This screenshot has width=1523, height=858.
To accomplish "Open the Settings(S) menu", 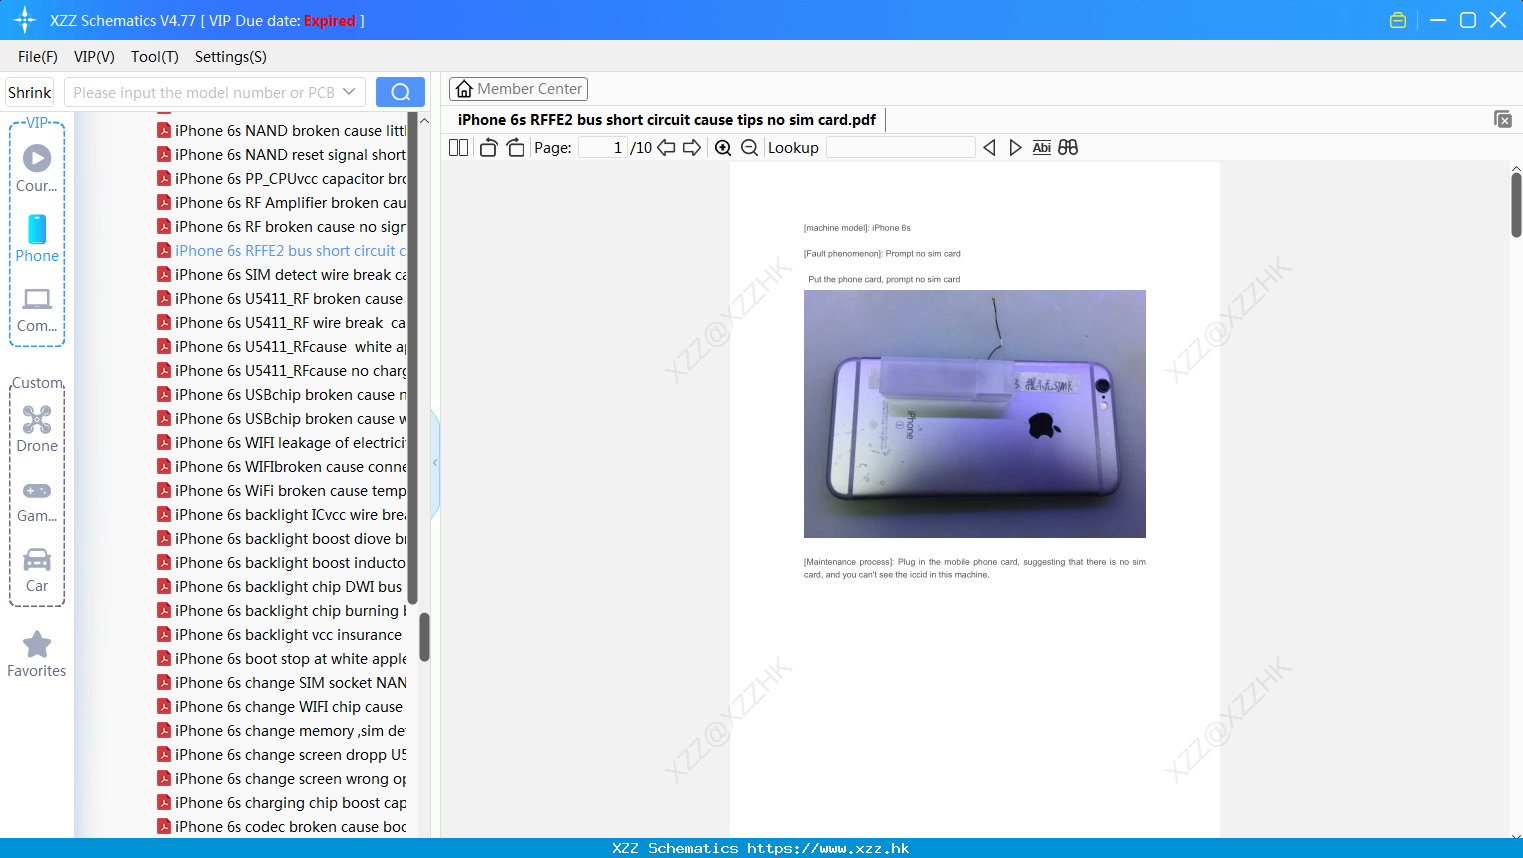I will pyautogui.click(x=231, y=57).
